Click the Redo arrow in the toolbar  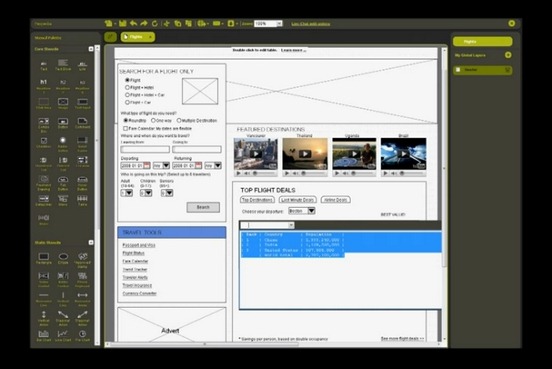pyautogui.click(x=144, y=23)
